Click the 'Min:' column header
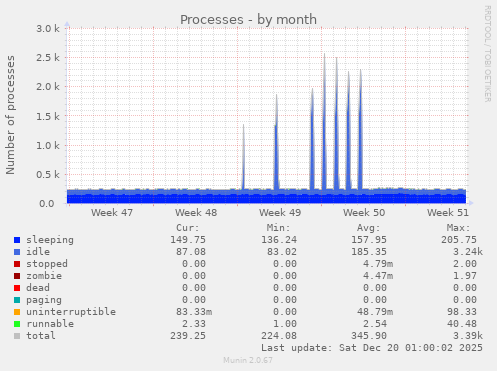The height and width of the screenshot is (371, 497). coord(278,228)
